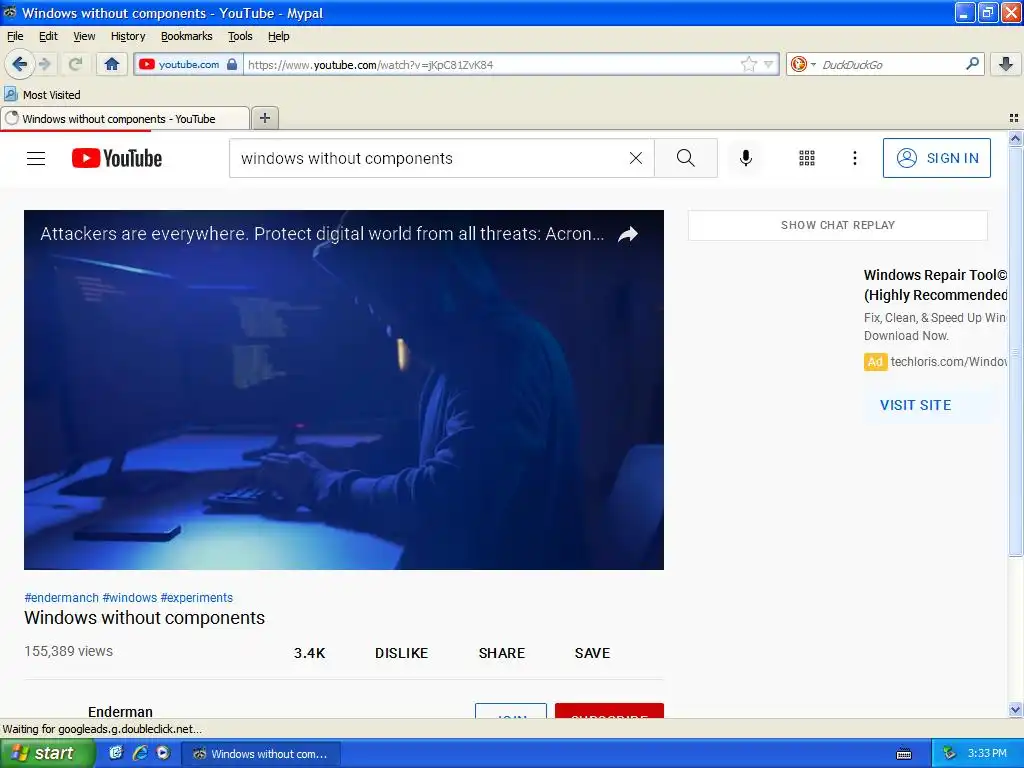The width and height of the screenshot is (1024, 768).
Task: Start voice search with microphone icon
Action: [x=746, y=158]
